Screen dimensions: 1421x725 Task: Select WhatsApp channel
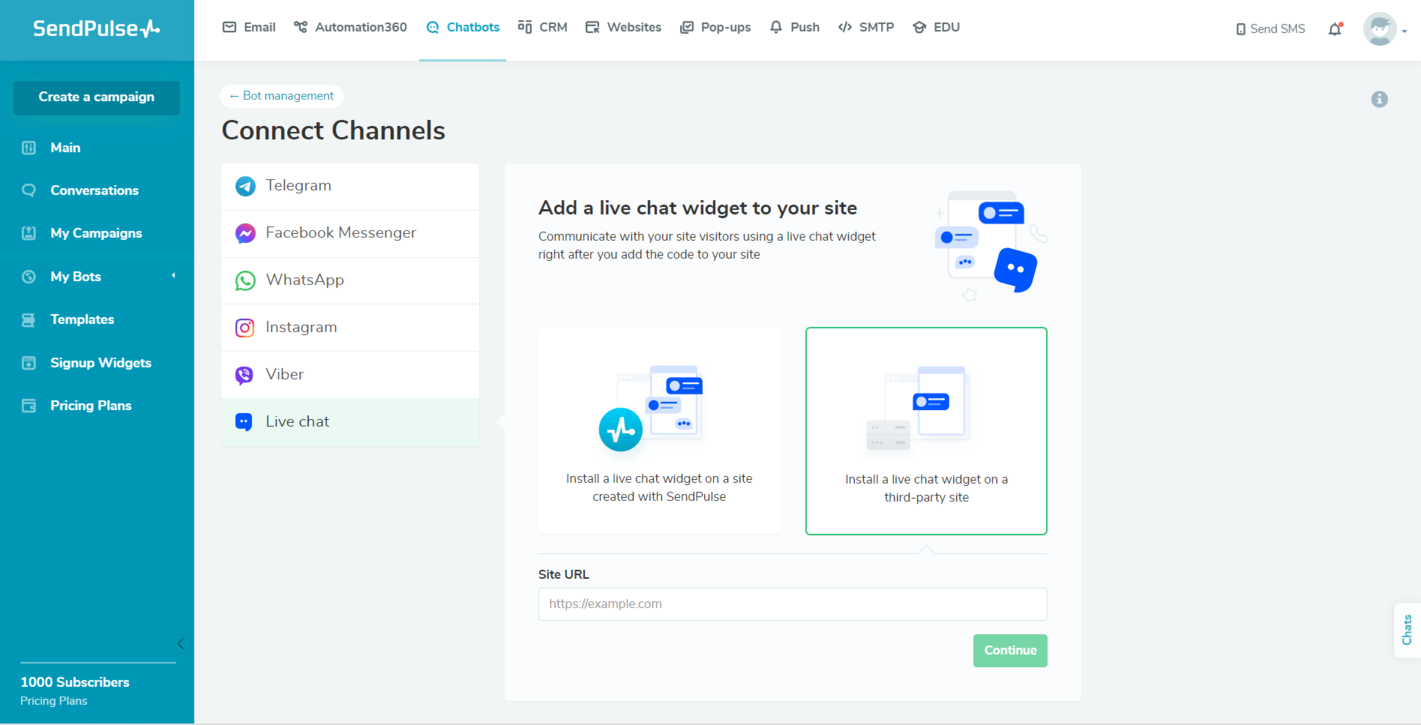click(350, 280)
